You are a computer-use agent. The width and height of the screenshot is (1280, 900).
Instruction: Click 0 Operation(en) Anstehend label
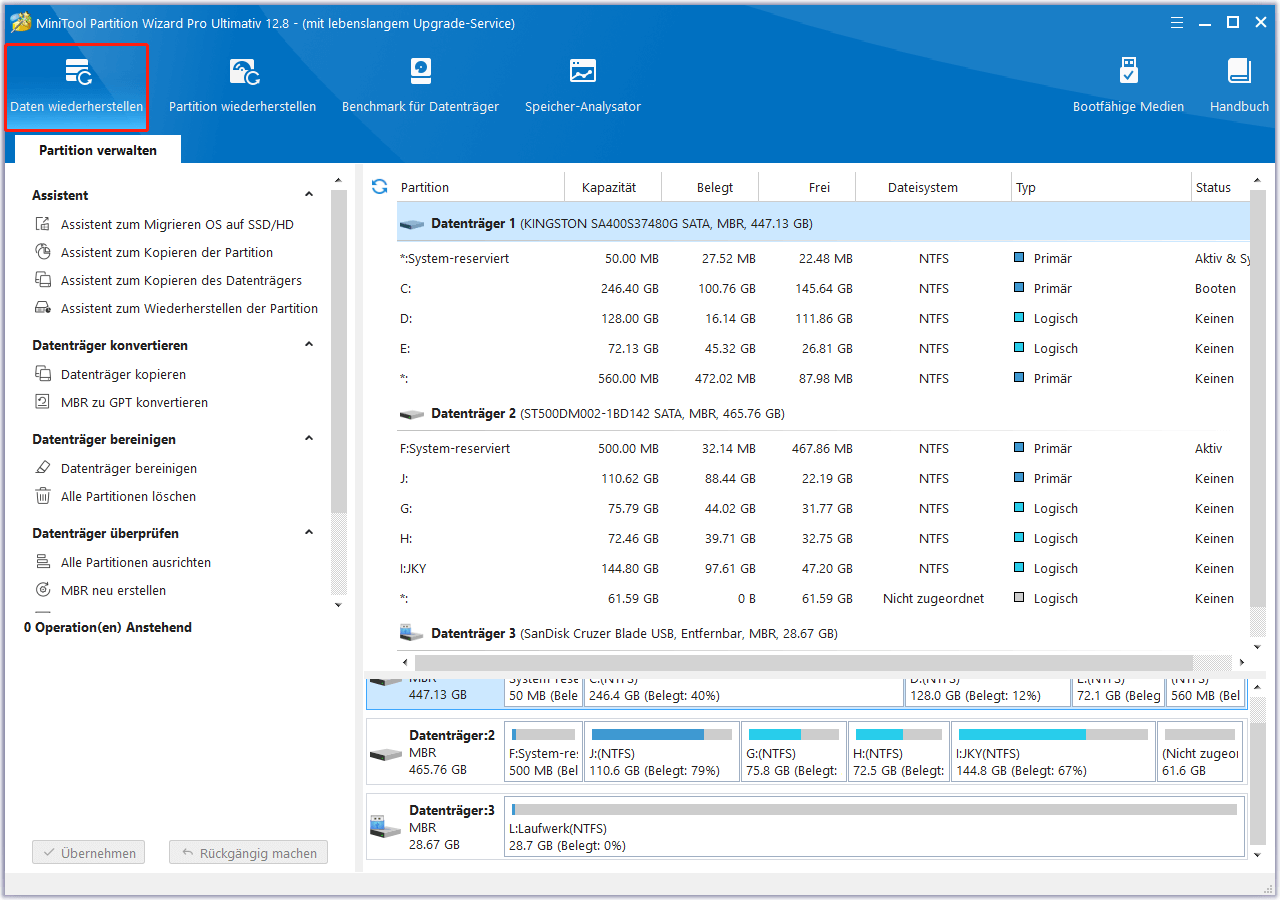tap(108, 628)
